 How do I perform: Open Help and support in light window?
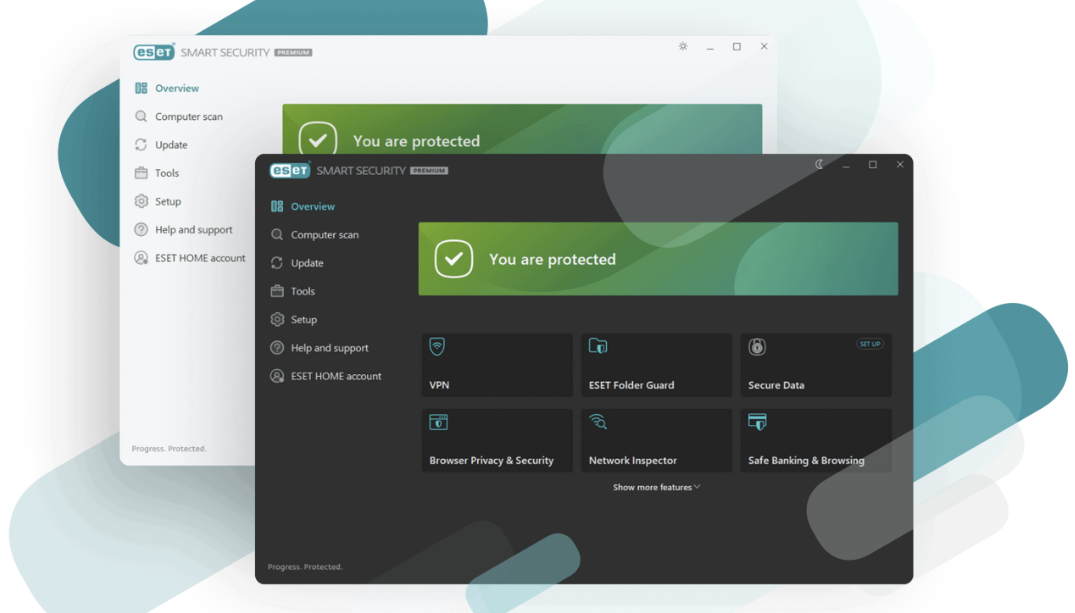click(x=193, y=230)
